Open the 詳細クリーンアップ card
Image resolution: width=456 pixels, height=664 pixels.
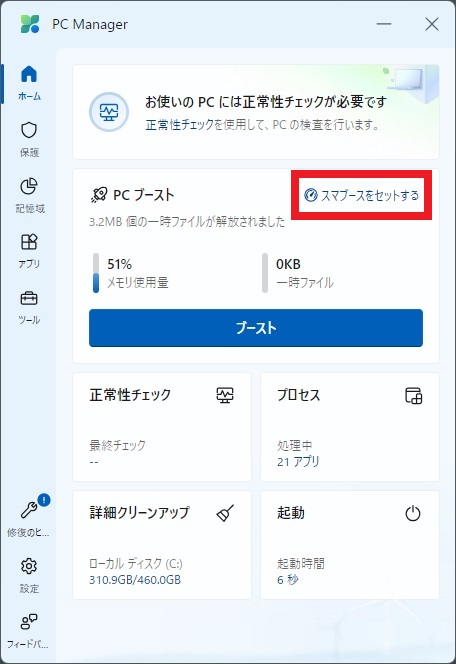[x=162, y=545]
